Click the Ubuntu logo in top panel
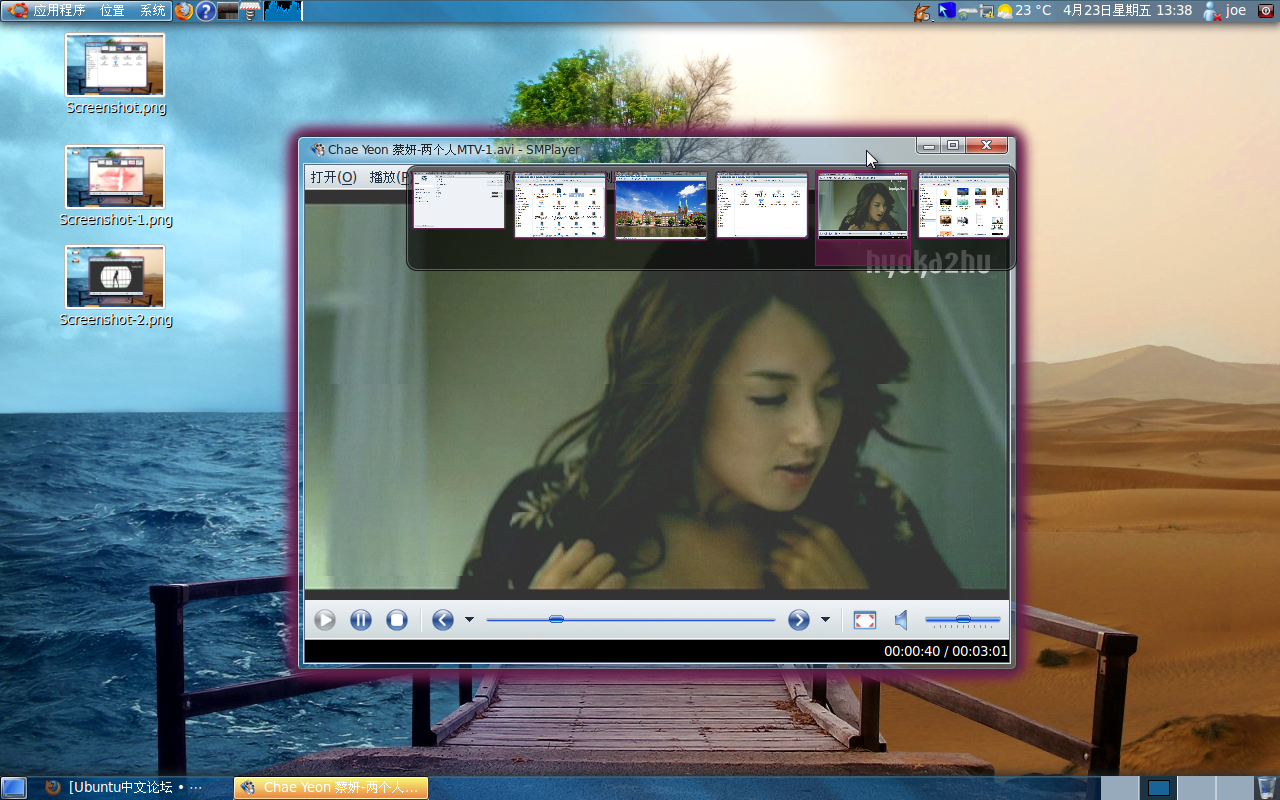The width and height of the screenshot is (1280, 800). pyautogui.click(x=18, y=10)
